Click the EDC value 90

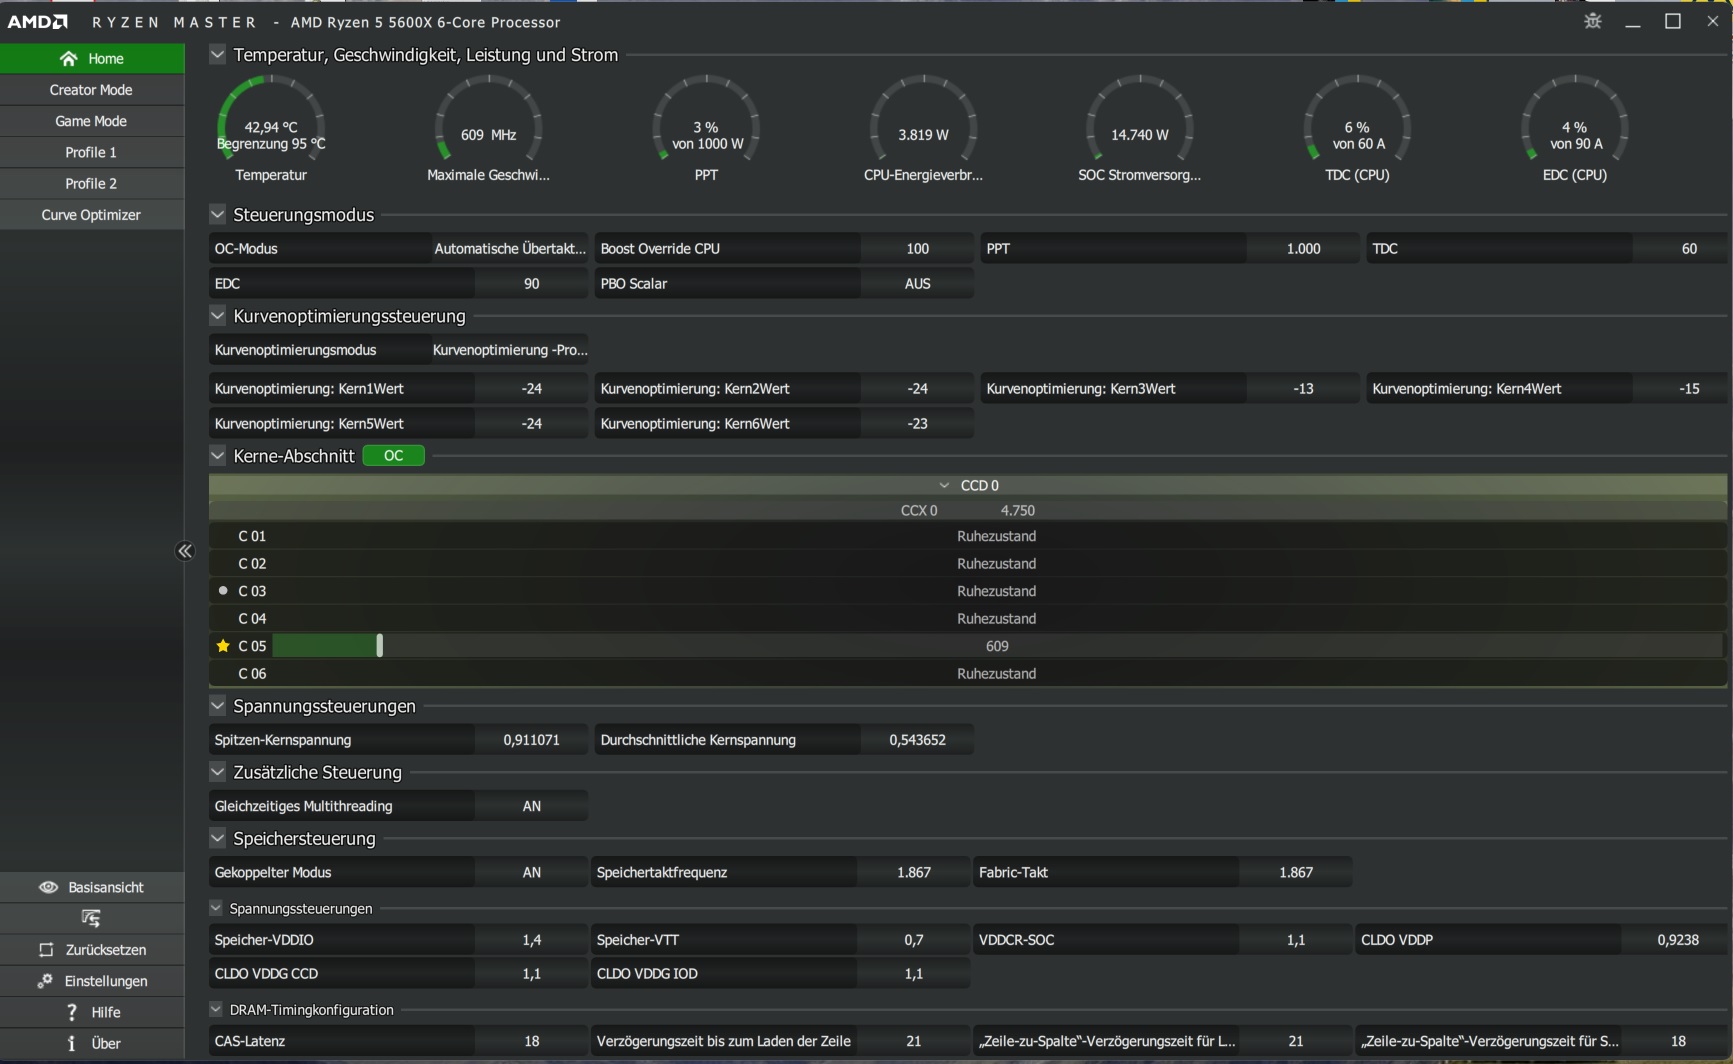[x=531, y=283]
